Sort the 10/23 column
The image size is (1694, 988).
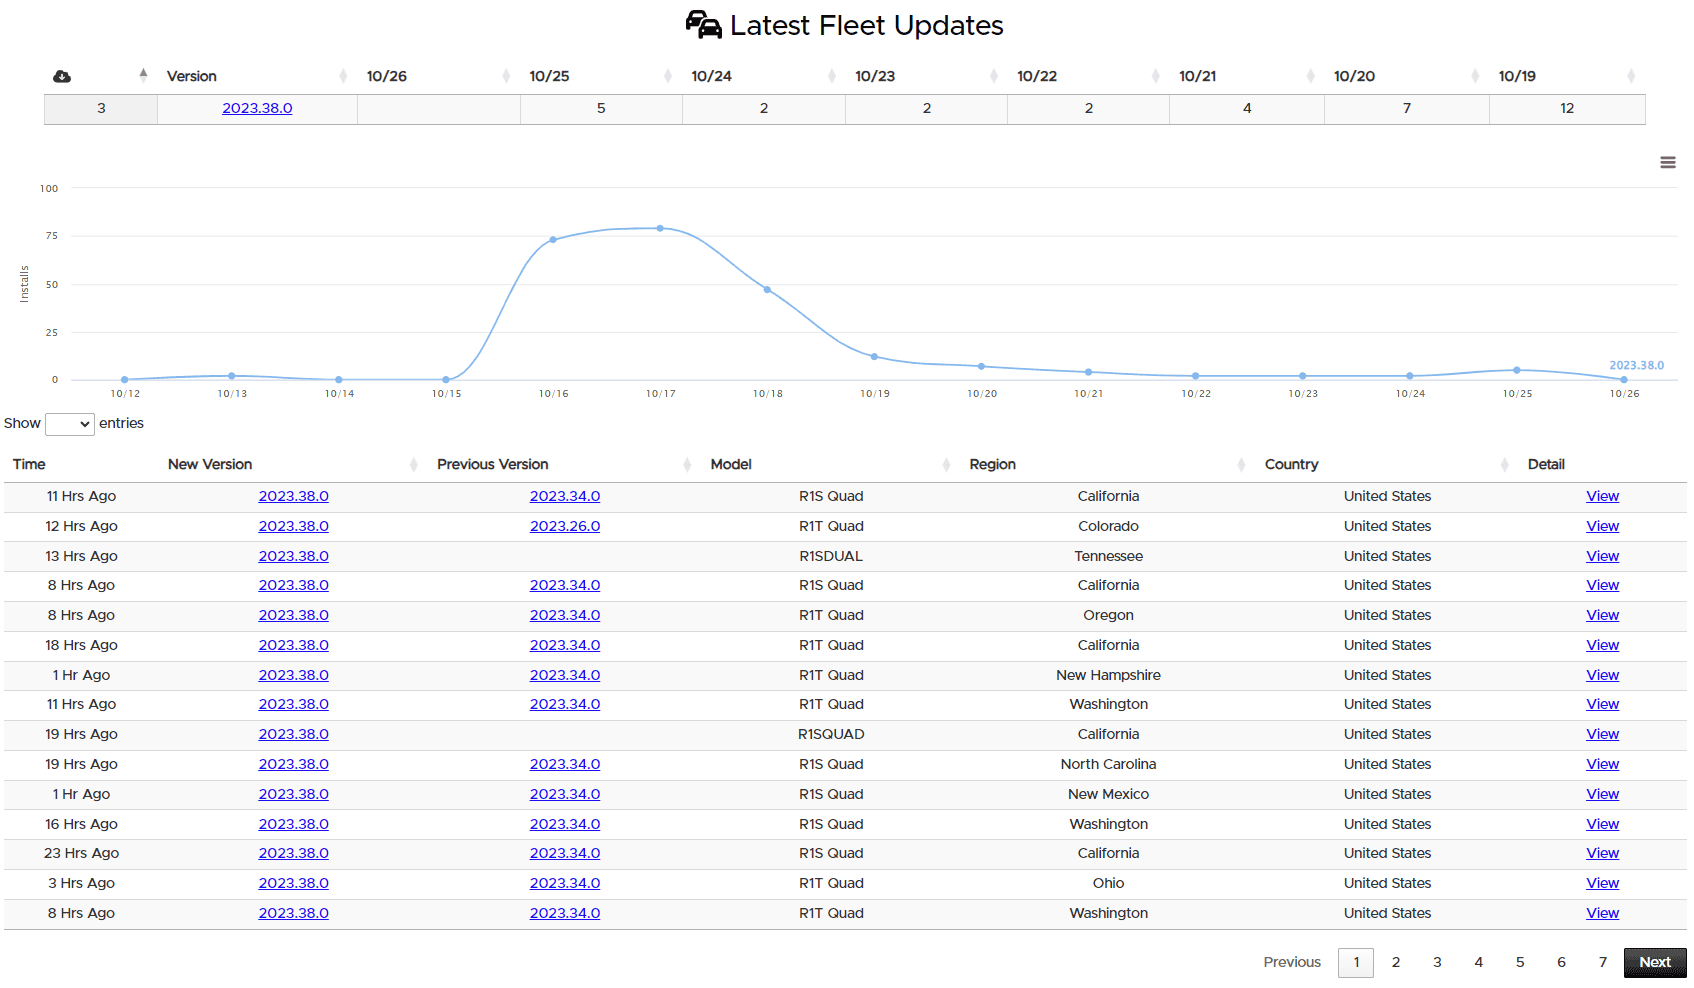(875, 76)
